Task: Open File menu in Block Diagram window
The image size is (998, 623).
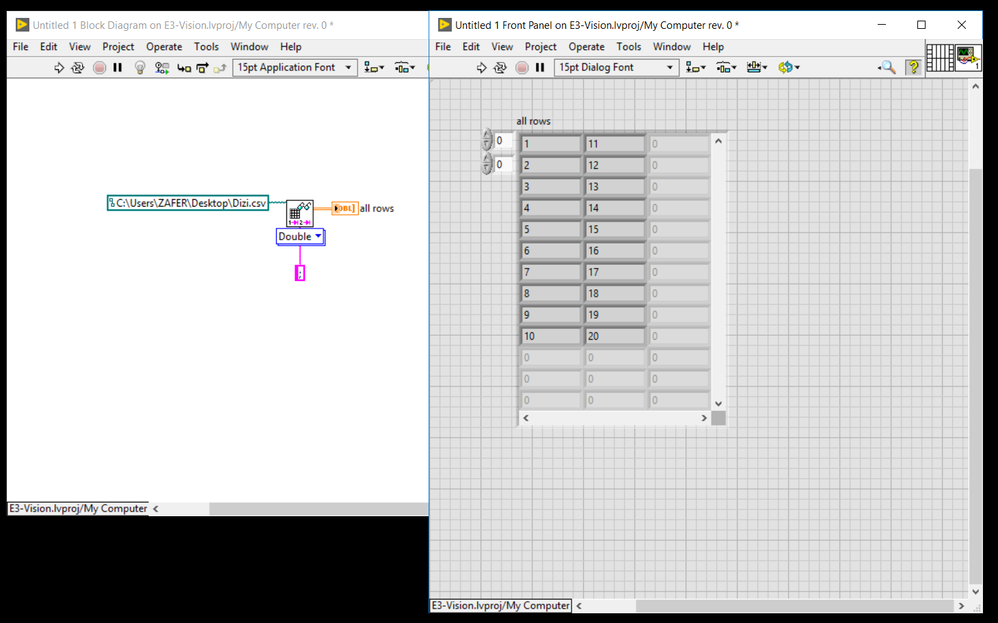Action: point(20,46)
